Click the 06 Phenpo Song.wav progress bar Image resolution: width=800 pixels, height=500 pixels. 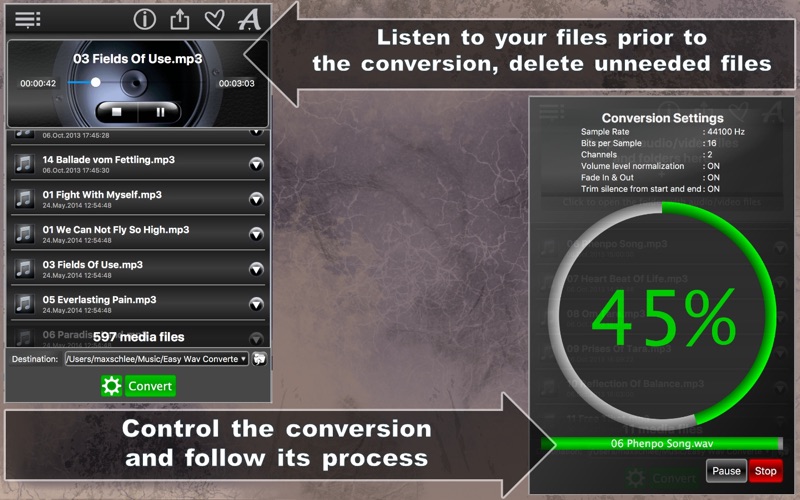tap(662, 443)
